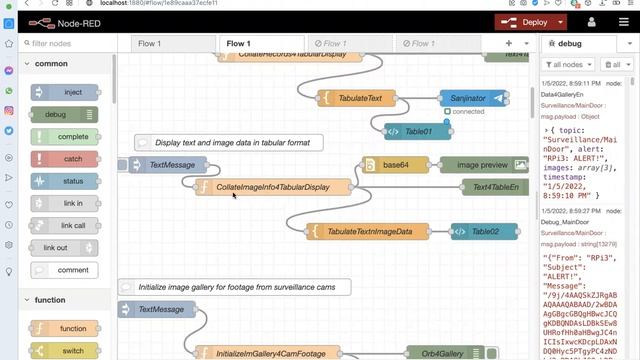
Task: Collapse the function palette category
Action: (65, 300)
